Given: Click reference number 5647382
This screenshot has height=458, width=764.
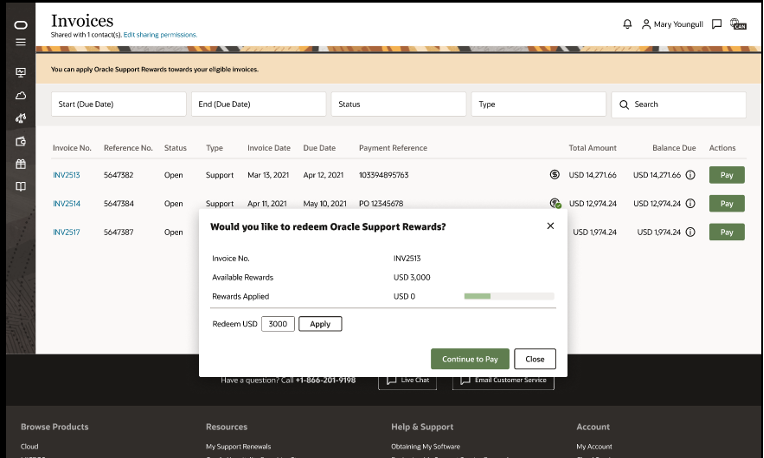Looking at the screenshot, I should pyautogui.click(x=118, y=175).
